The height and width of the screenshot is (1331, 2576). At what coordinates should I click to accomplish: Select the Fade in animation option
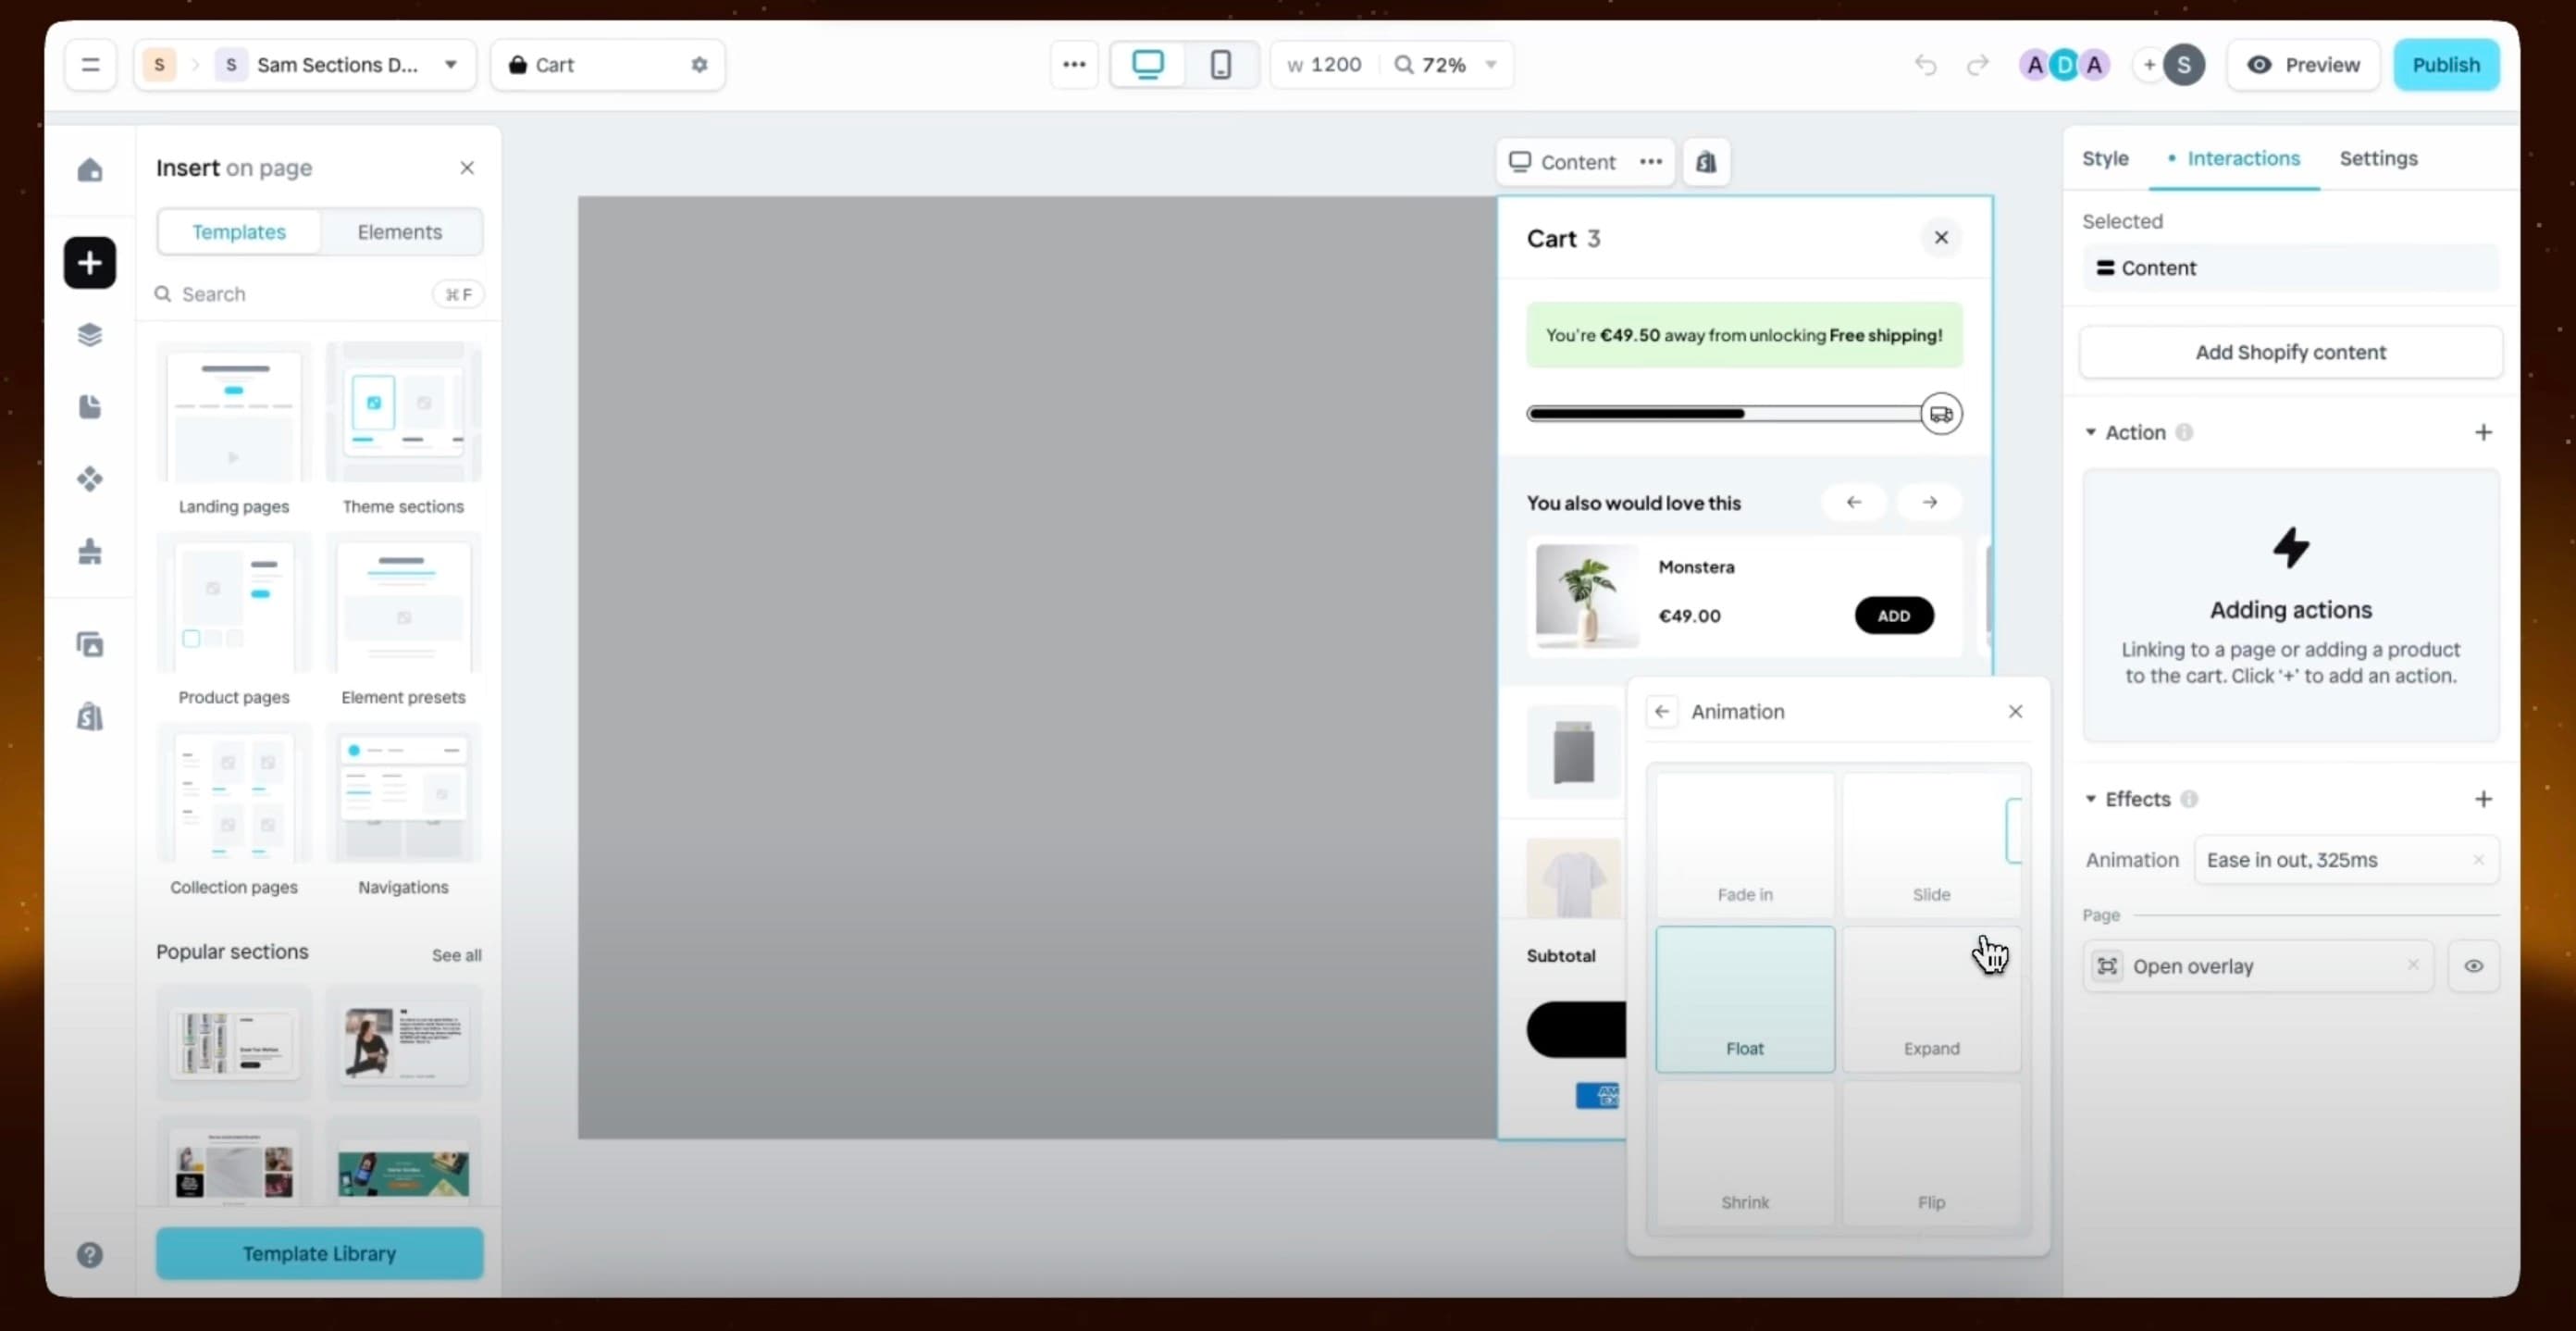1745,845
